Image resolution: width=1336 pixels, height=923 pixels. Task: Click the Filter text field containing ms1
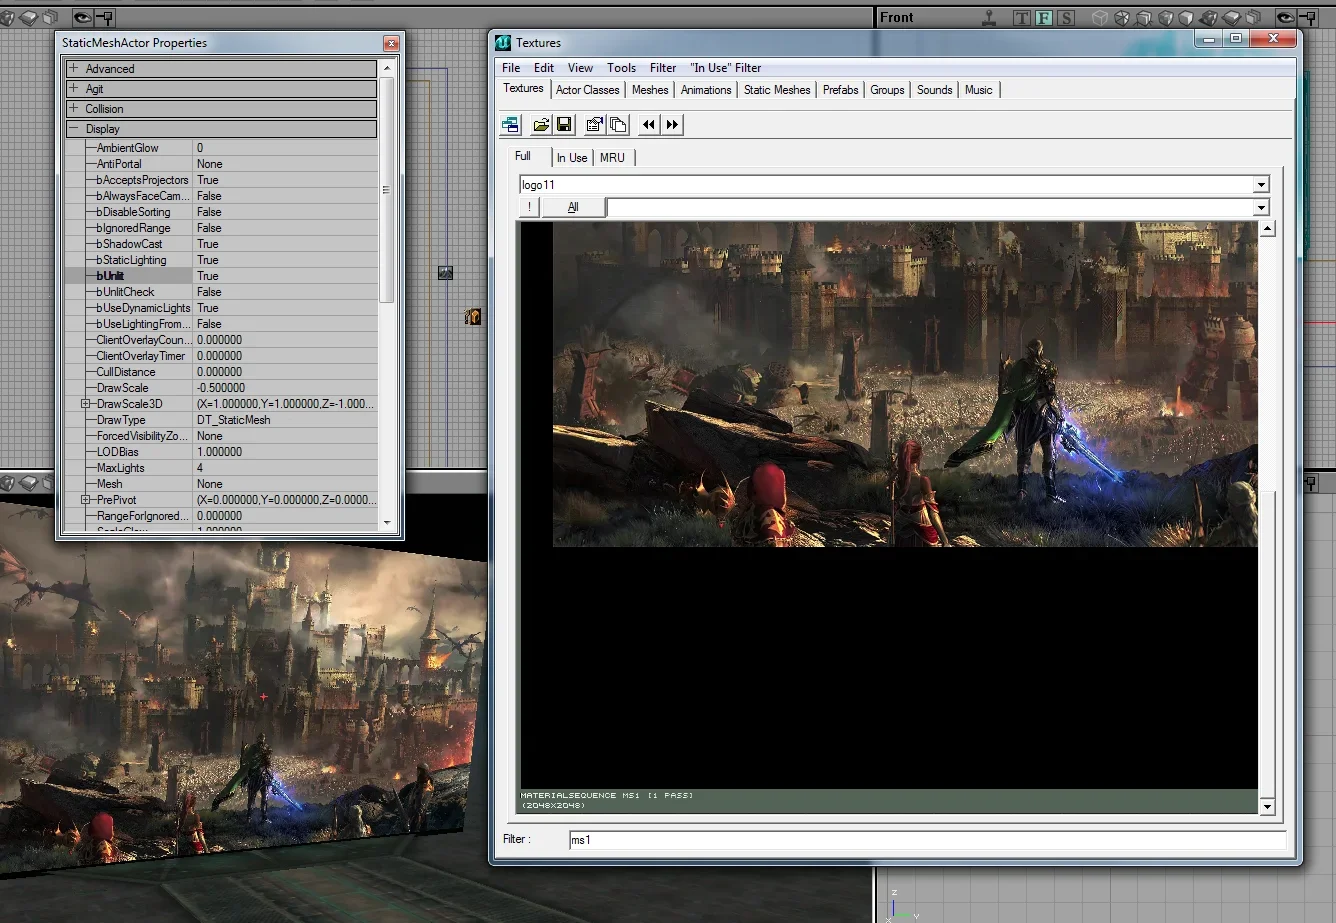pyautogui.click(x=926, y=840)
